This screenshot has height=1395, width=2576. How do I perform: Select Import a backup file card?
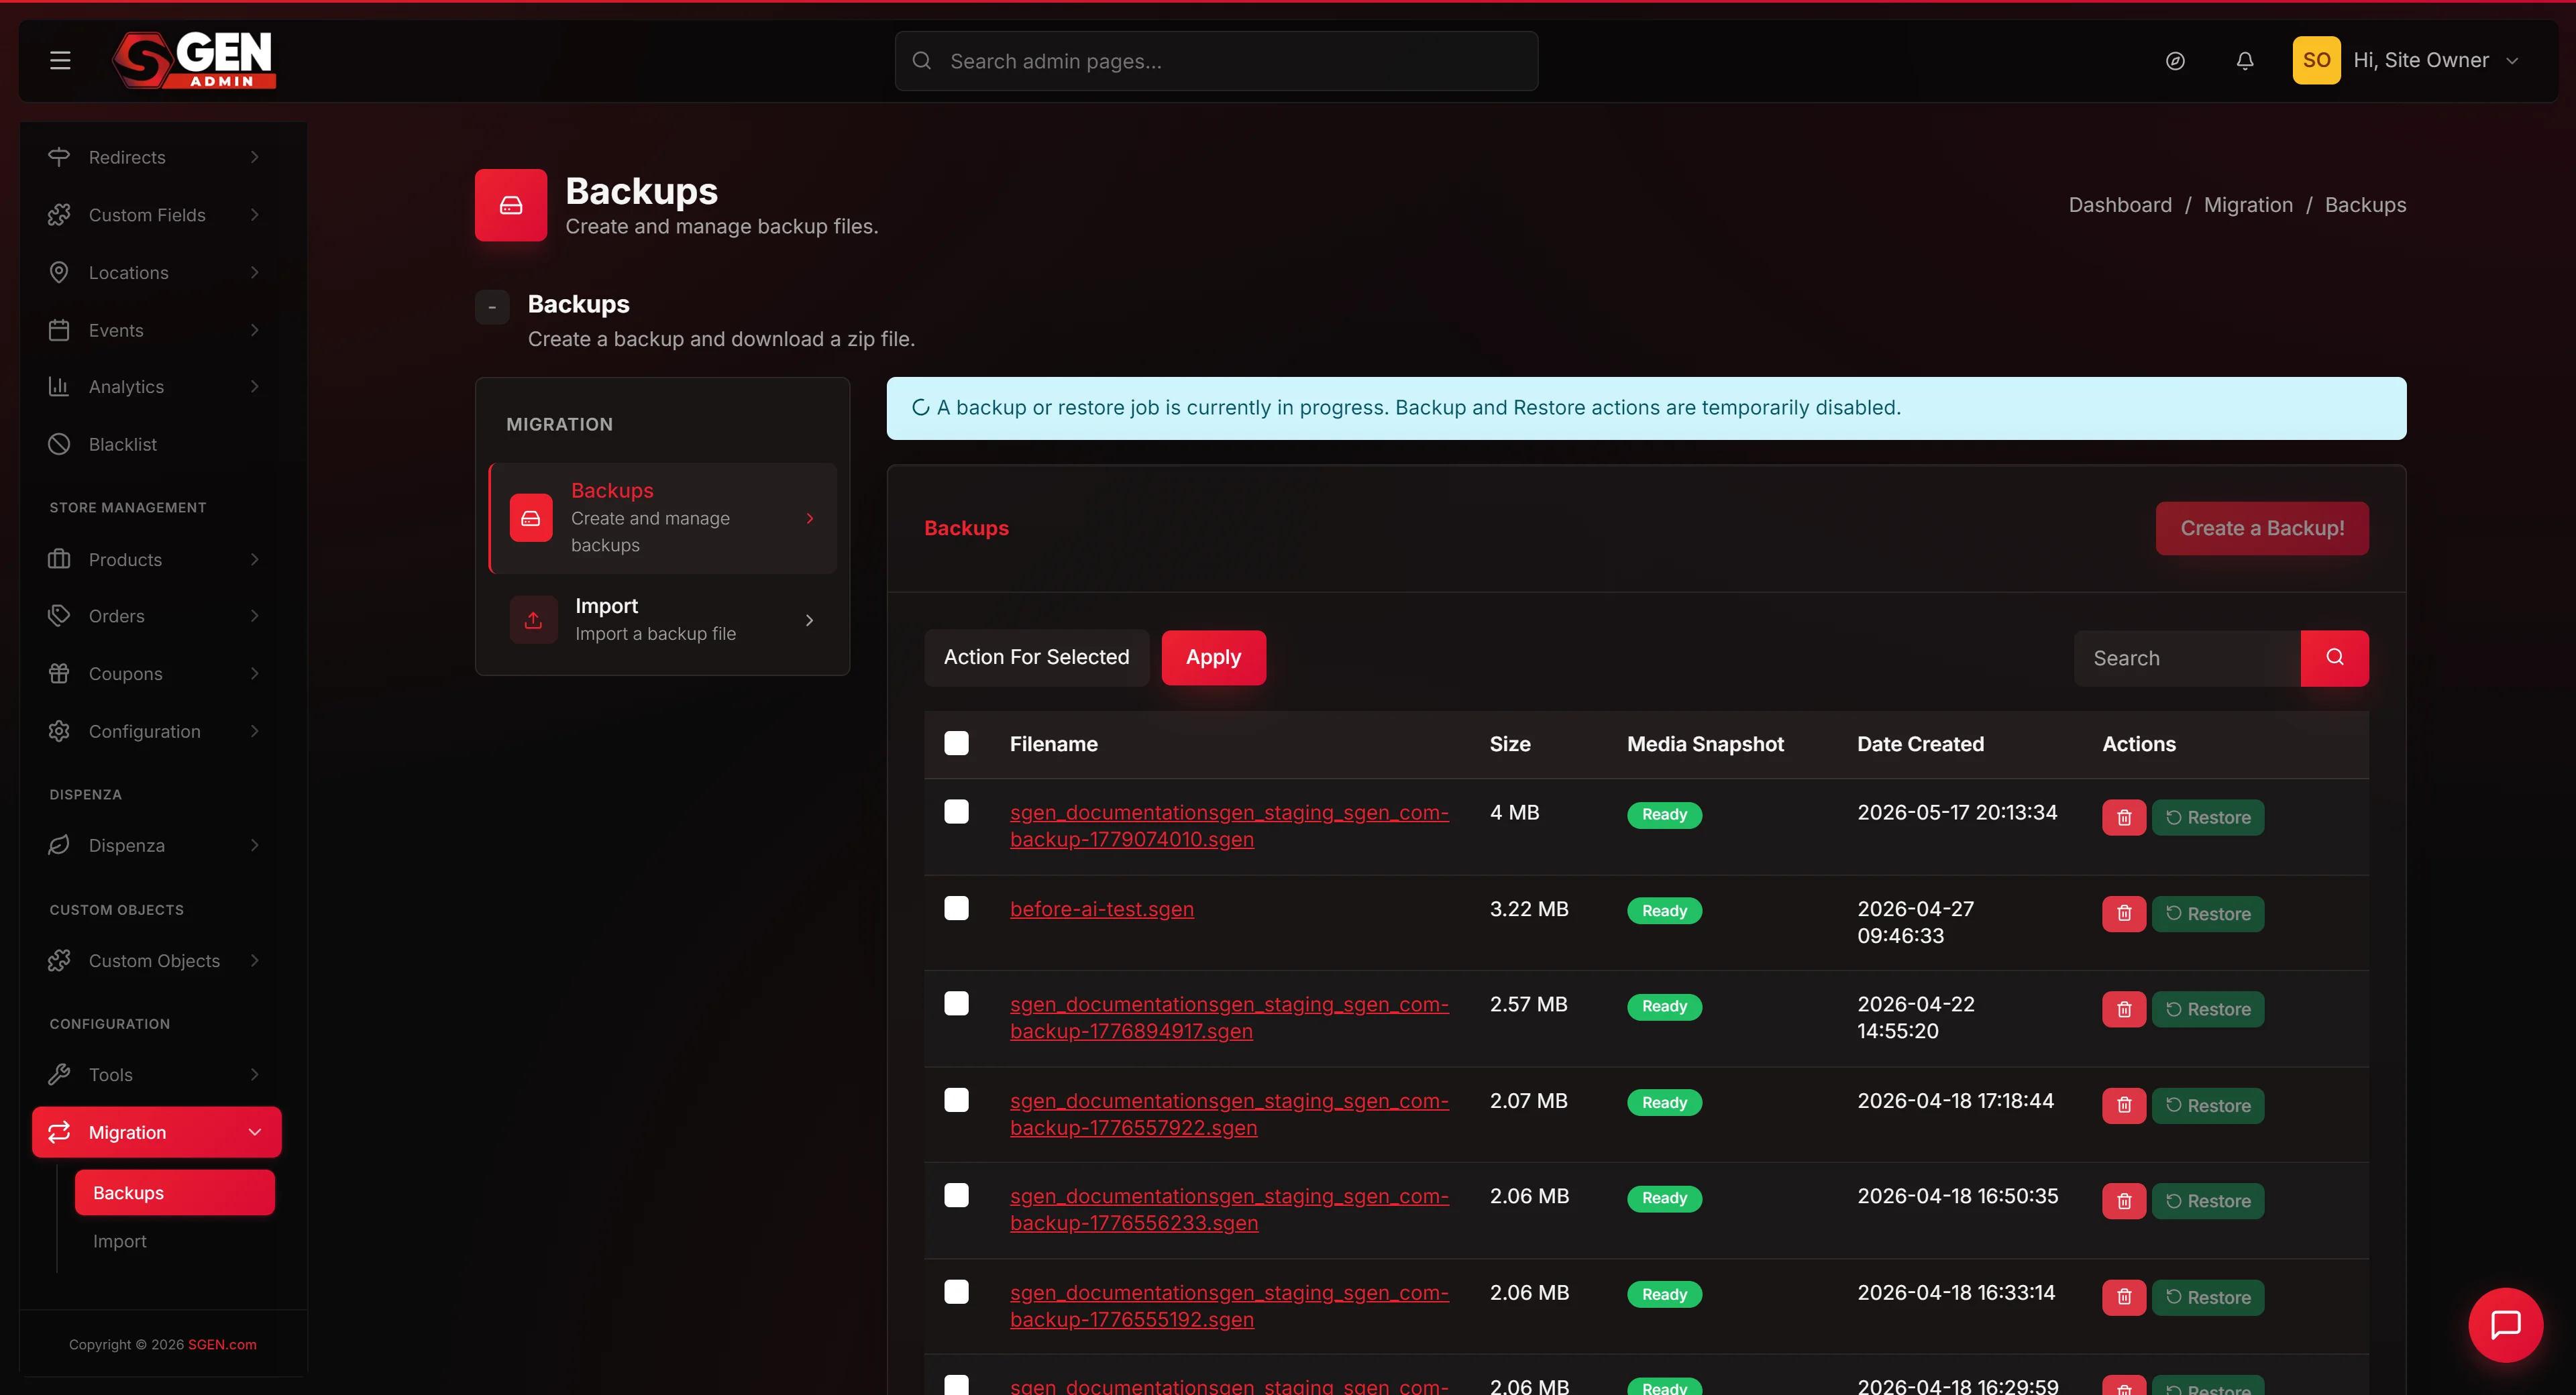pos(663,620)
